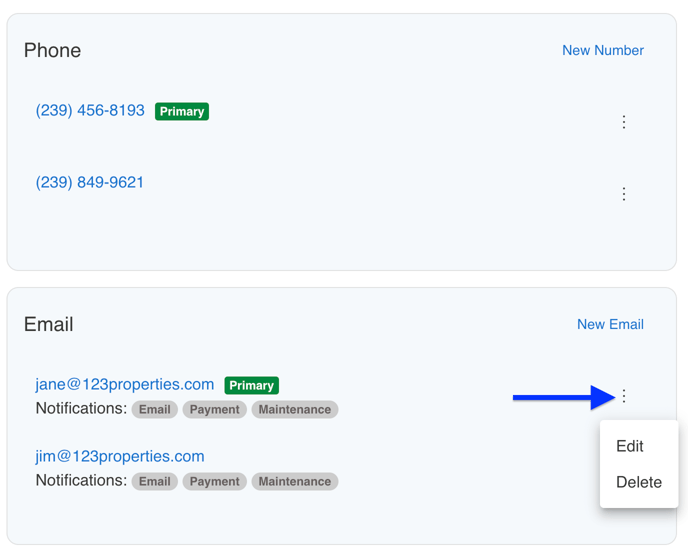
Task: Open the options menu for (239) 456-8193
Action: point(624,122)
